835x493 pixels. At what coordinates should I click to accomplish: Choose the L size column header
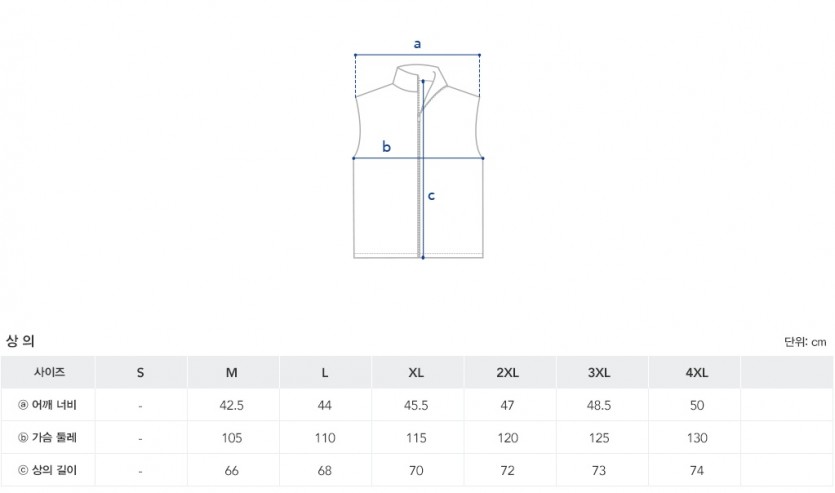click(x=325, y=373)
